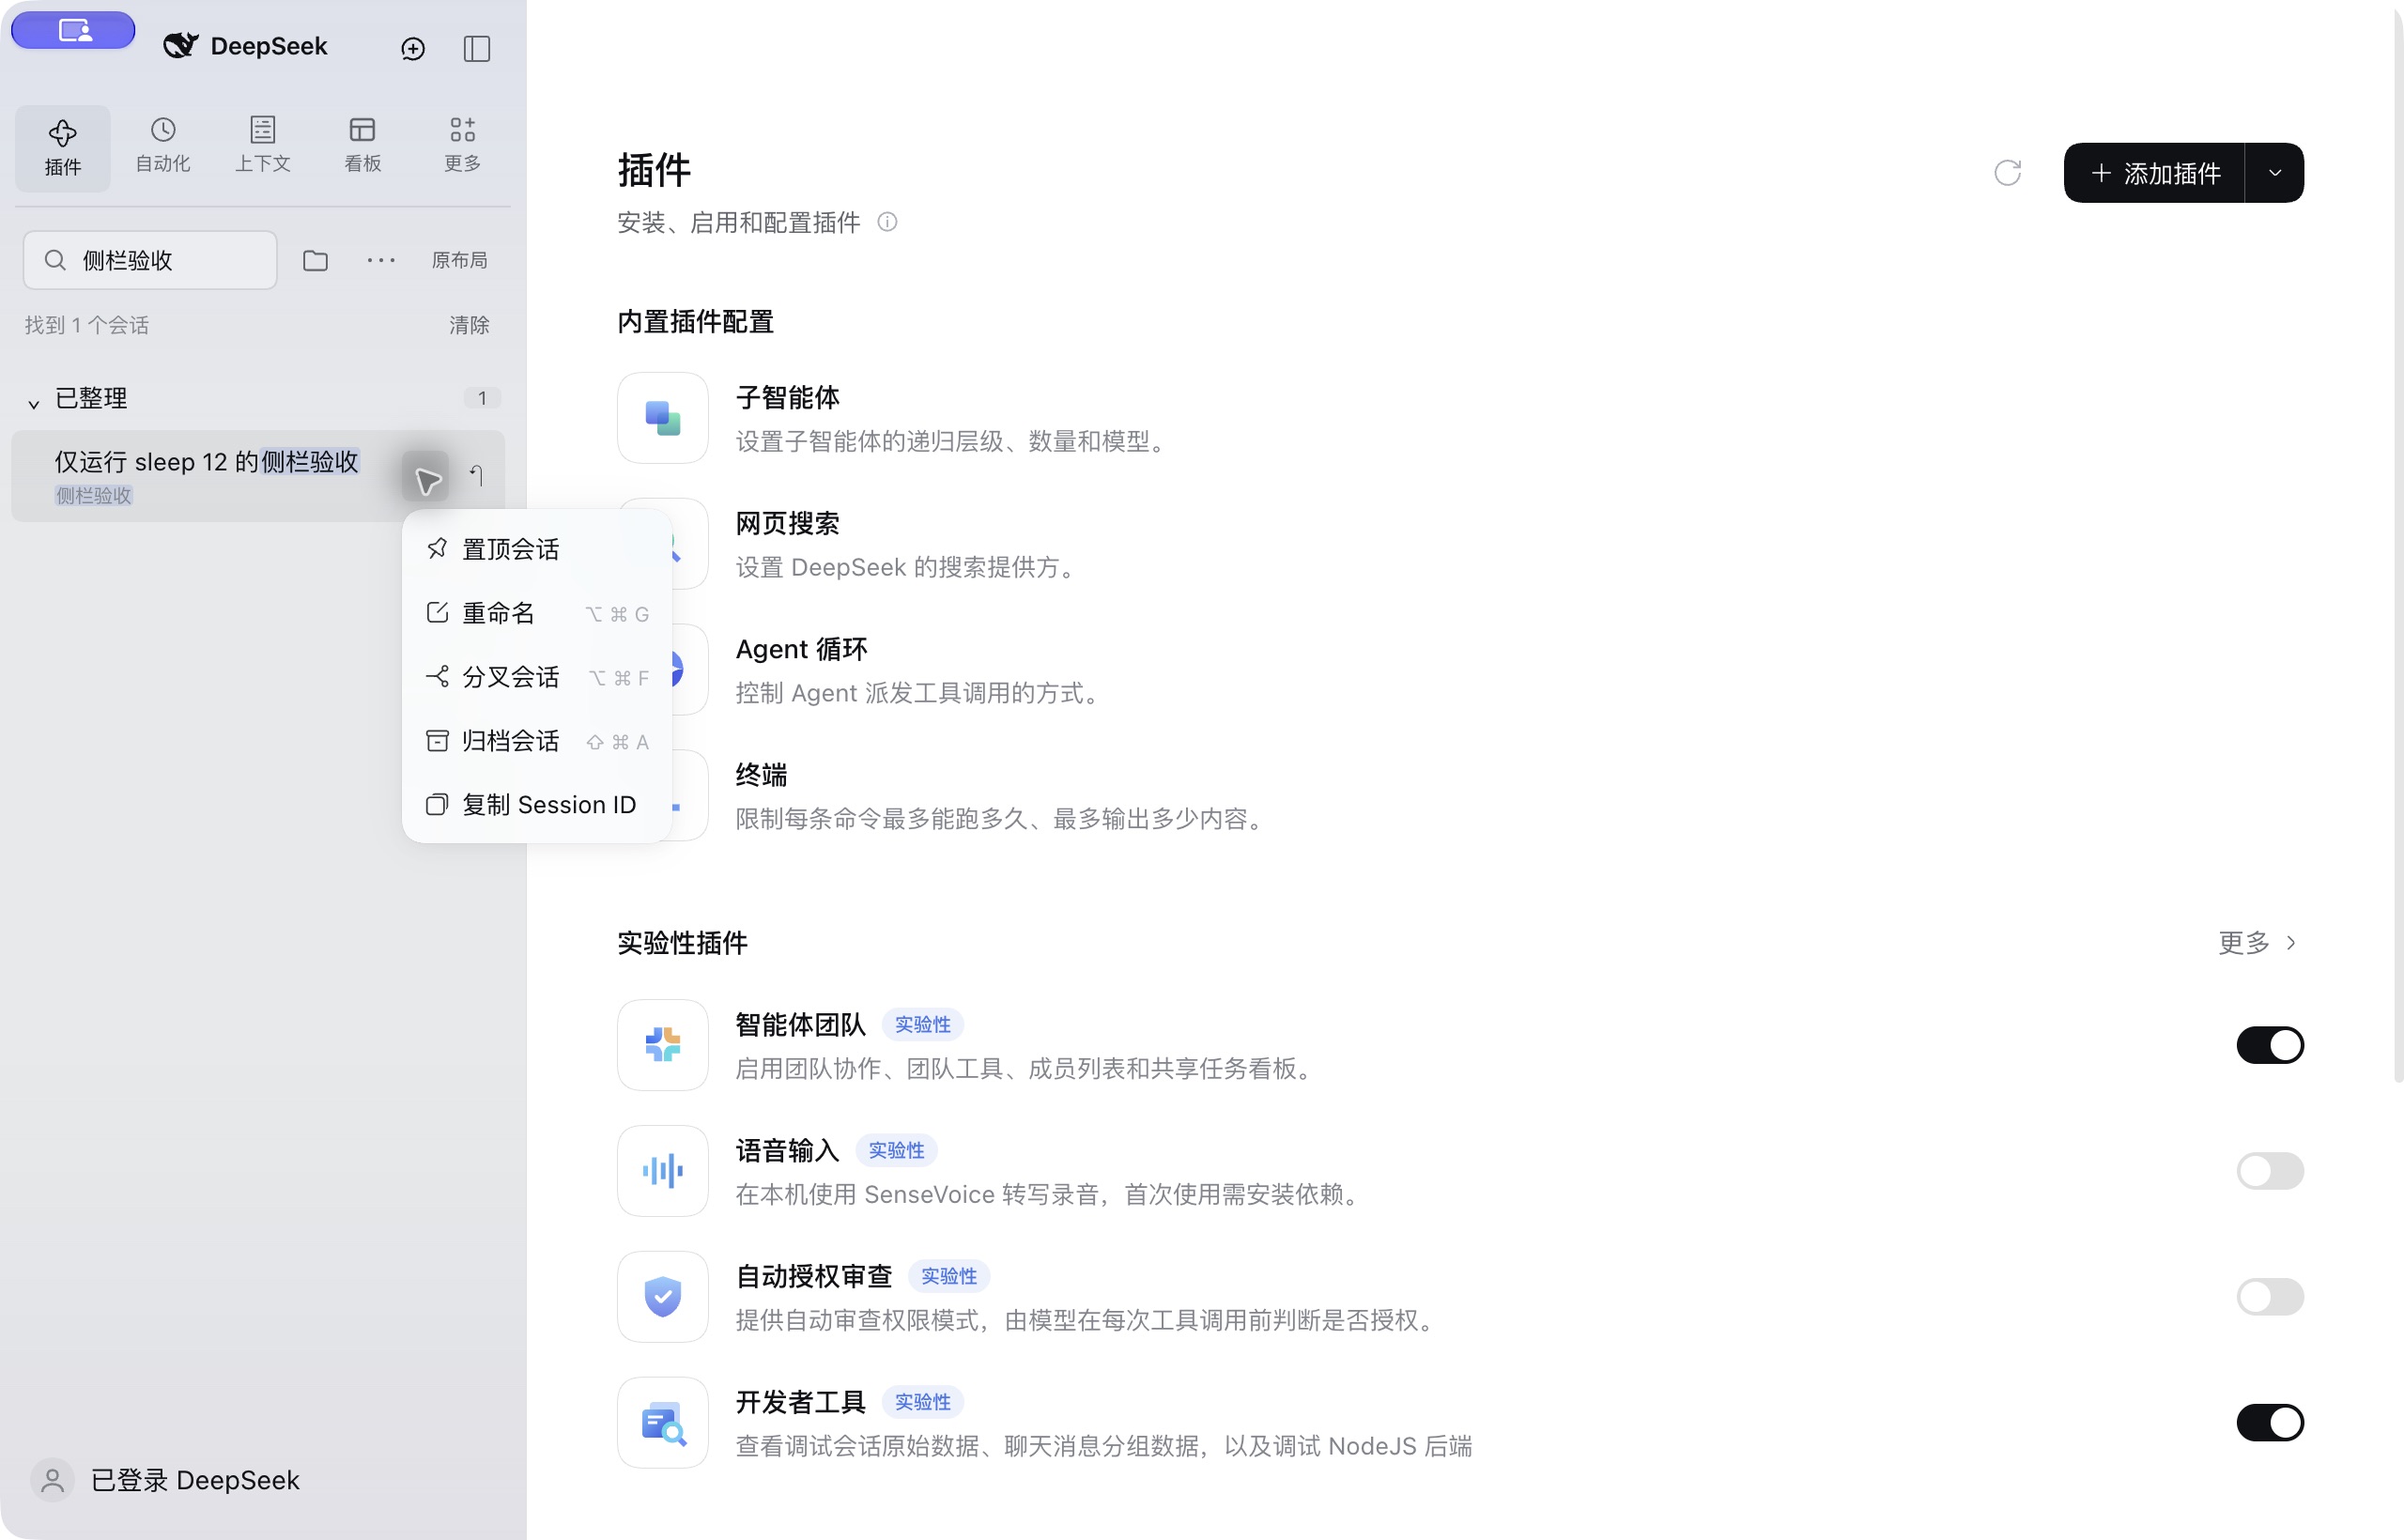Click the search field containing 侧栏验收
The image size is (2404, 1540).
coord(150,260)
